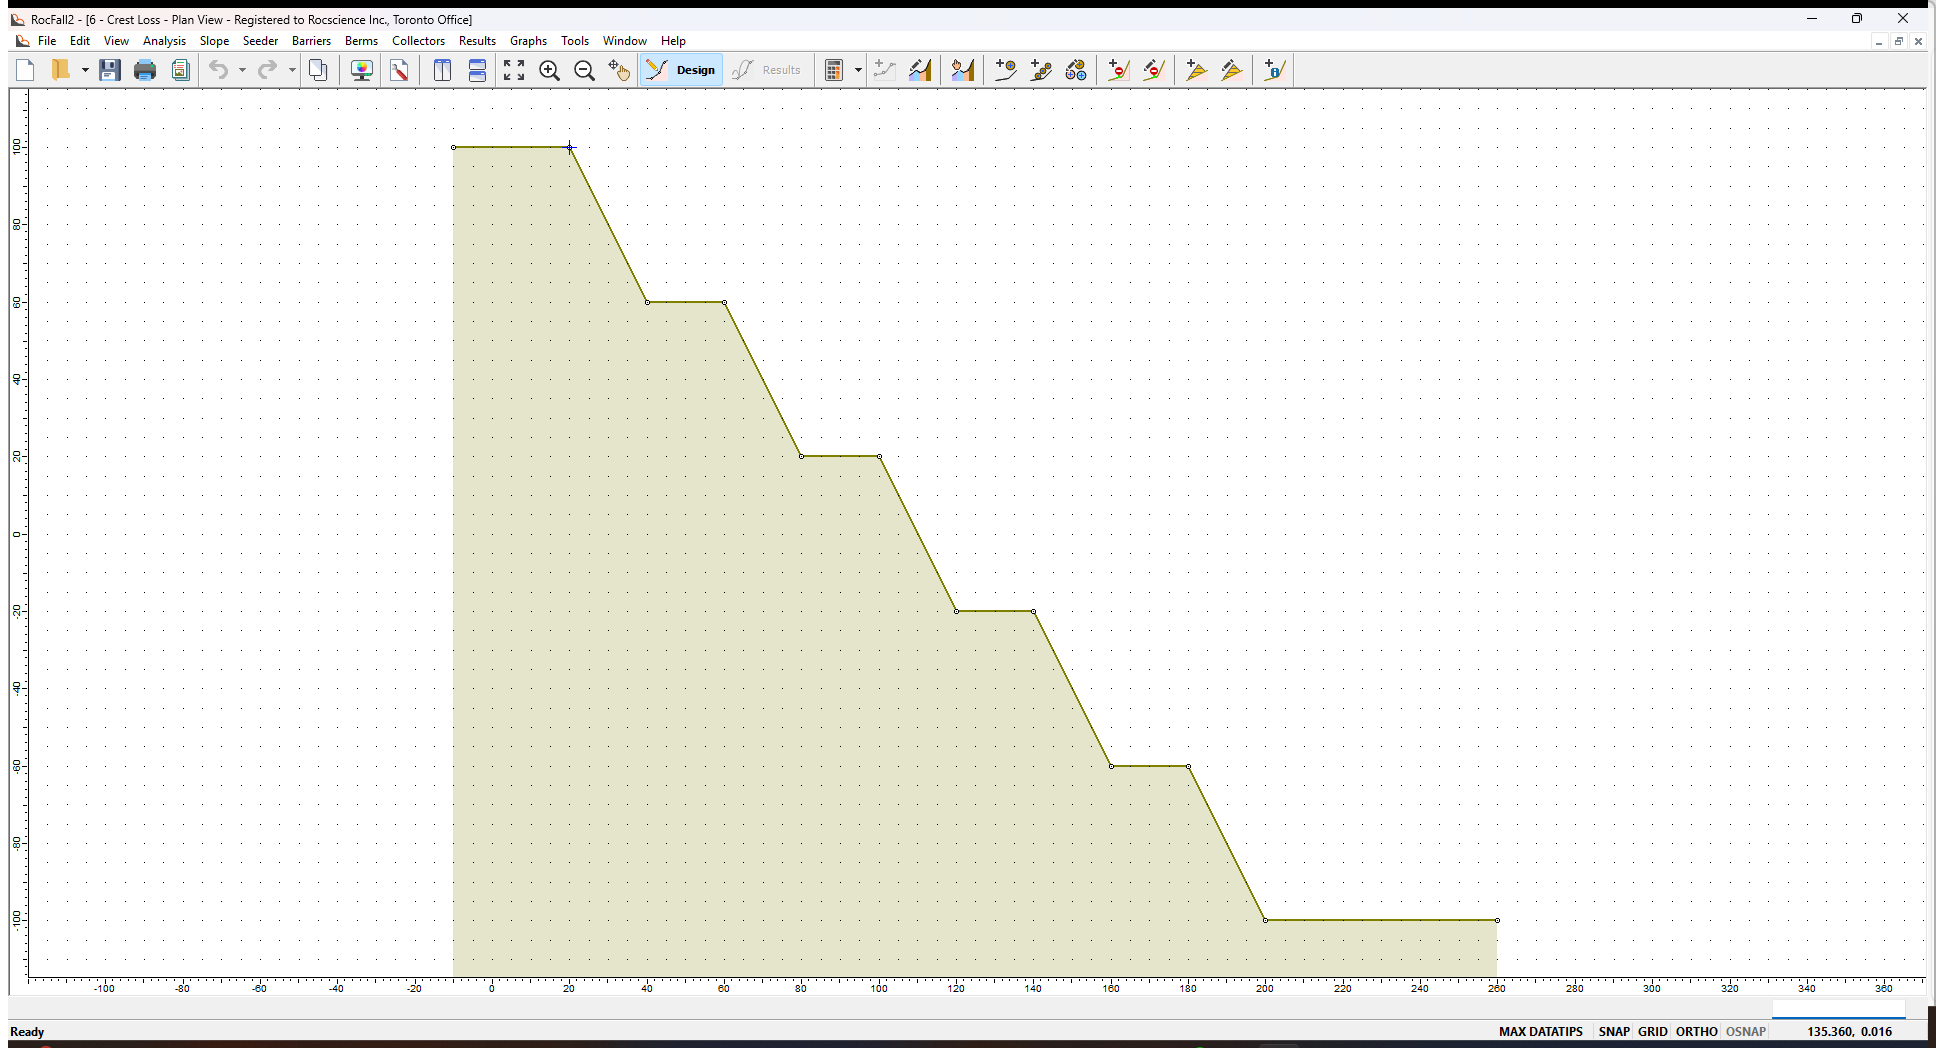The width and height of the screenshot is (1936, 1048).
Task: Click the coordinates readout 135.360, 0.016
Action: (x=1849, y=1031)
